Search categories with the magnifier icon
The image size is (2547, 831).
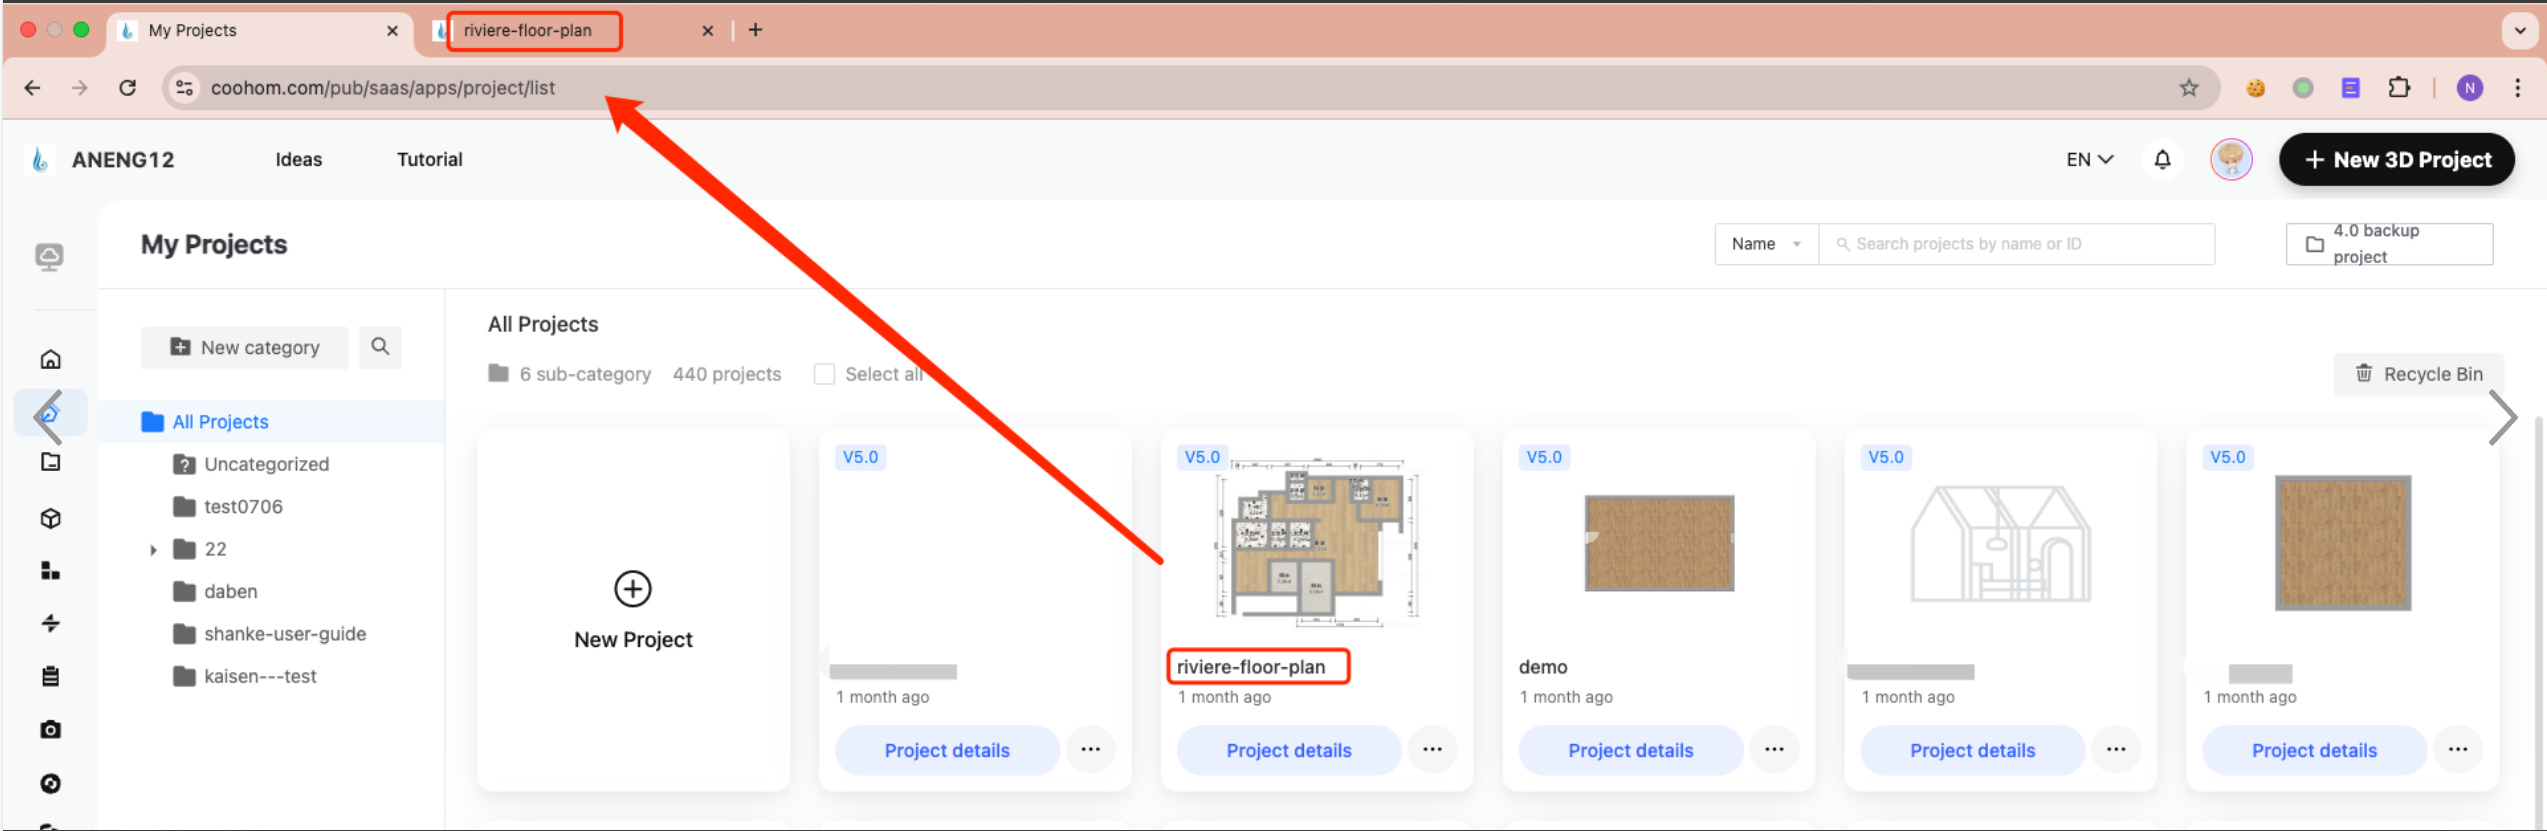380,347
